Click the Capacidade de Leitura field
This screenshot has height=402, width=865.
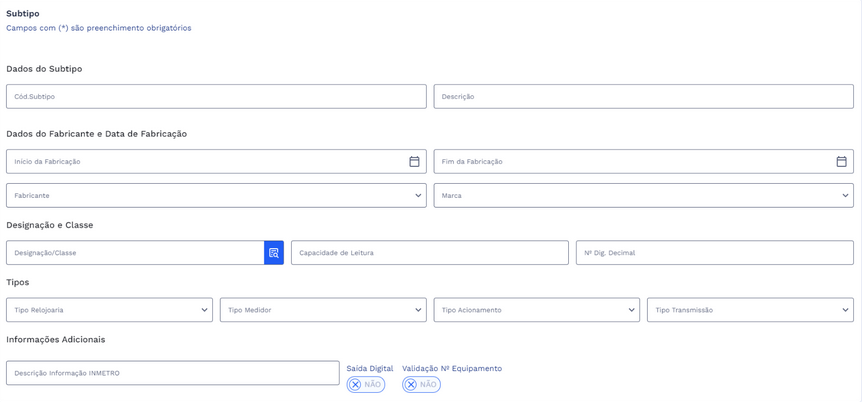point(429,253)
